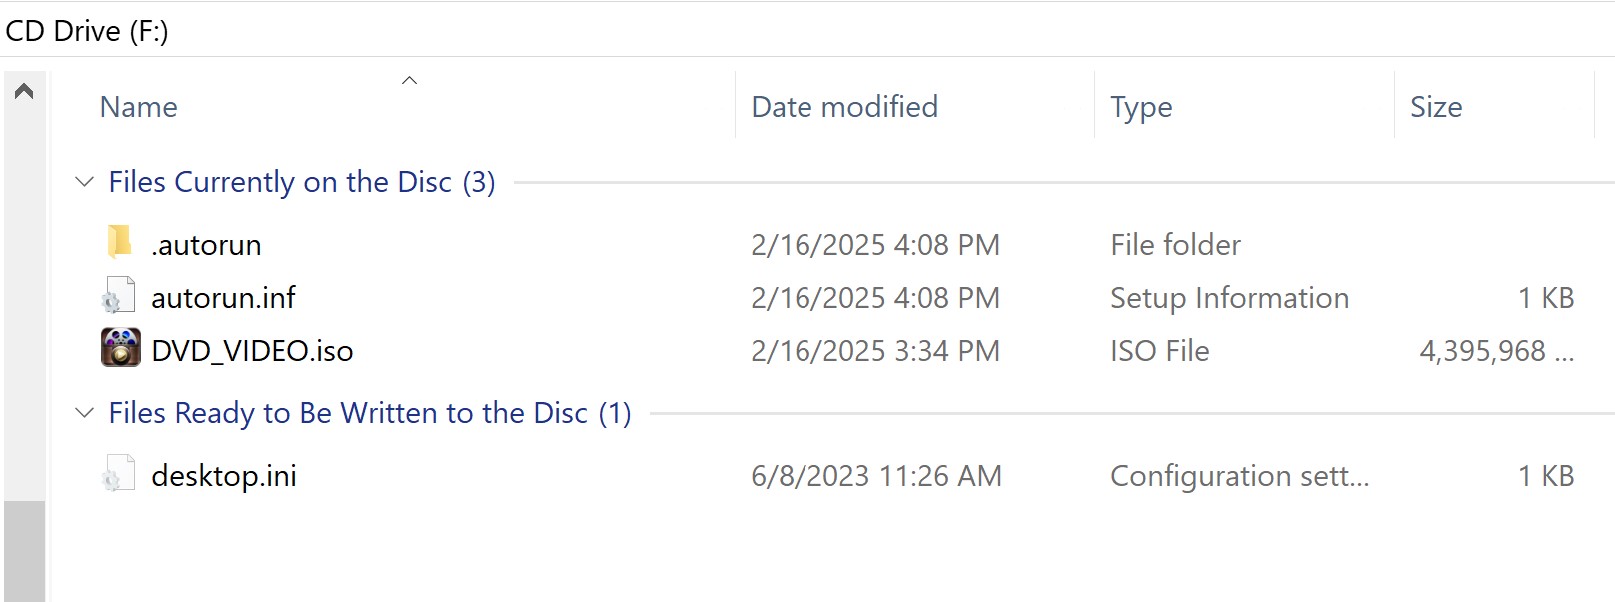Click the Files Currently on the Disc heading
Viewport: 1615px width, 602px height.
click(301, 182)
